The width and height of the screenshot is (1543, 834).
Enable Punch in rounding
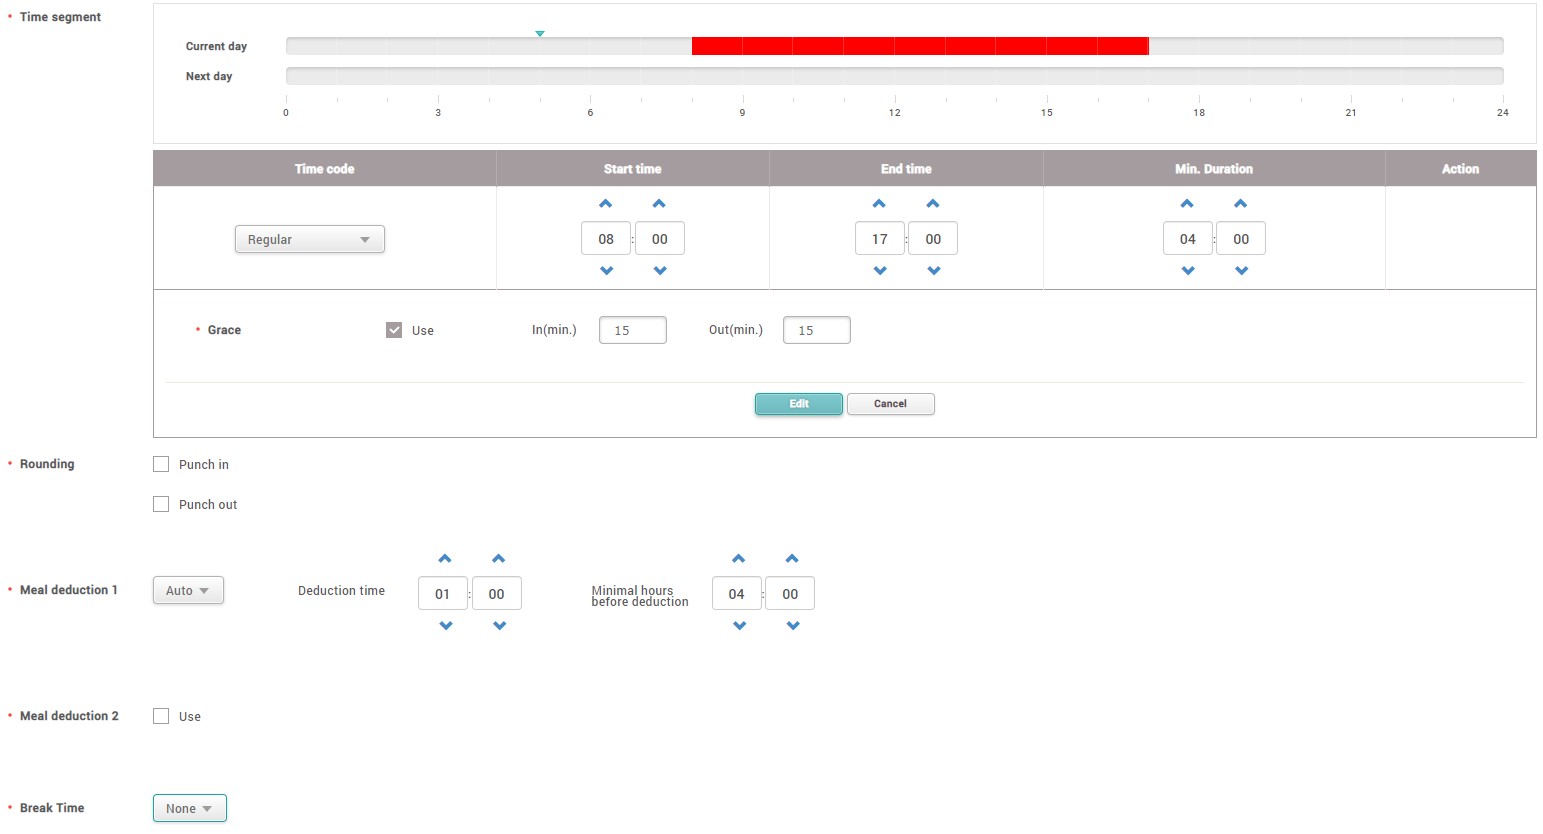161,464
